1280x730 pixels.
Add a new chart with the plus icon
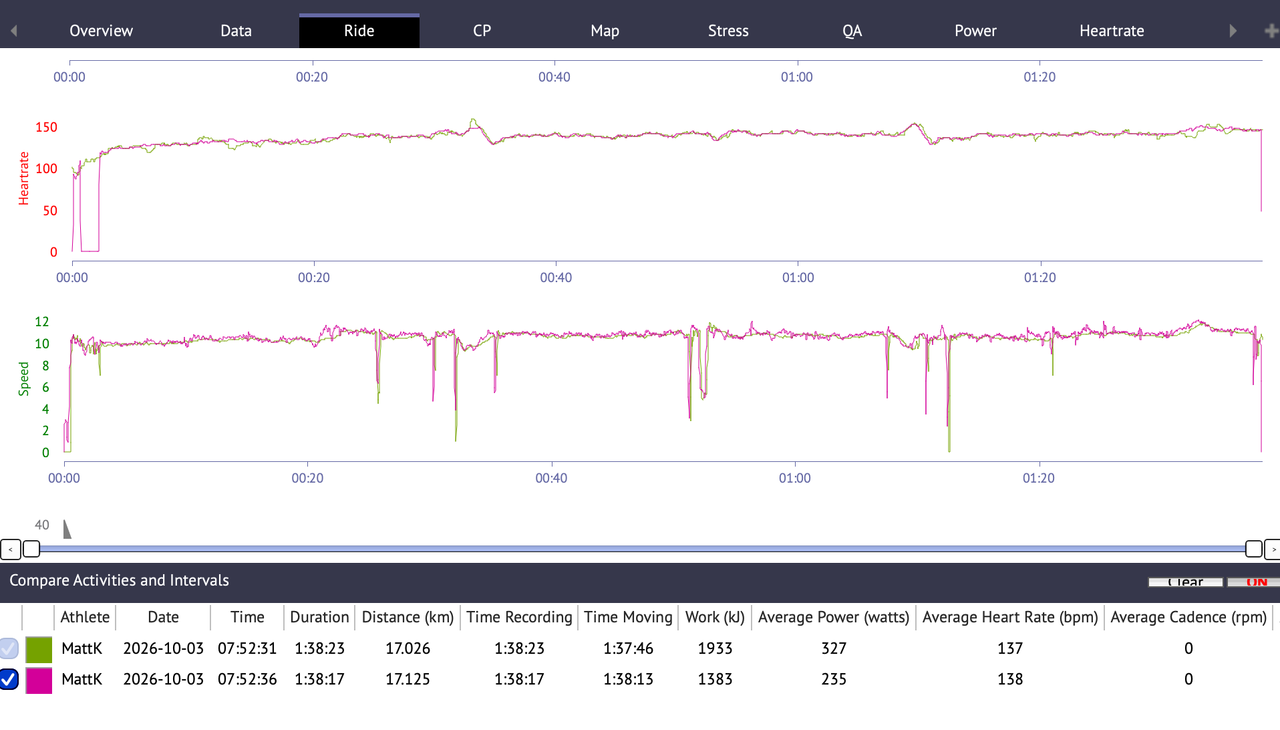[1271, 31]
